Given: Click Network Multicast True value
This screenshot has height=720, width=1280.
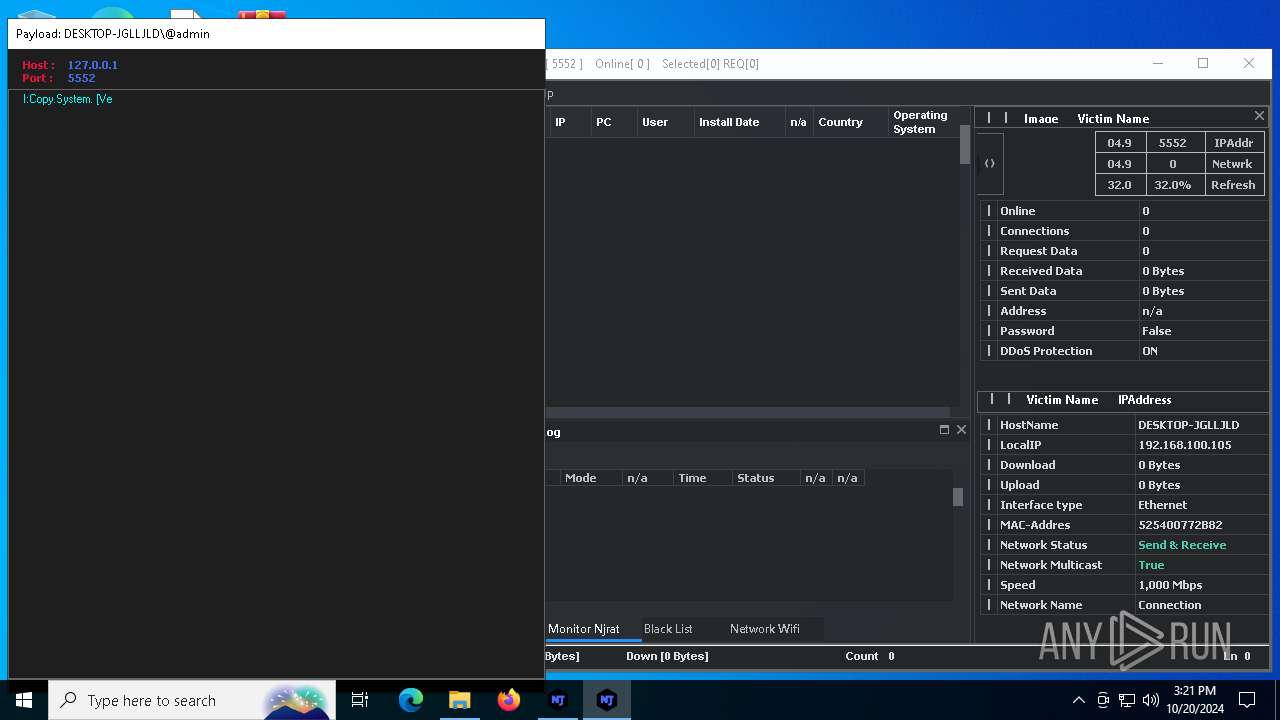Looking at the screenshot, I should click(x=1151, y=565).
